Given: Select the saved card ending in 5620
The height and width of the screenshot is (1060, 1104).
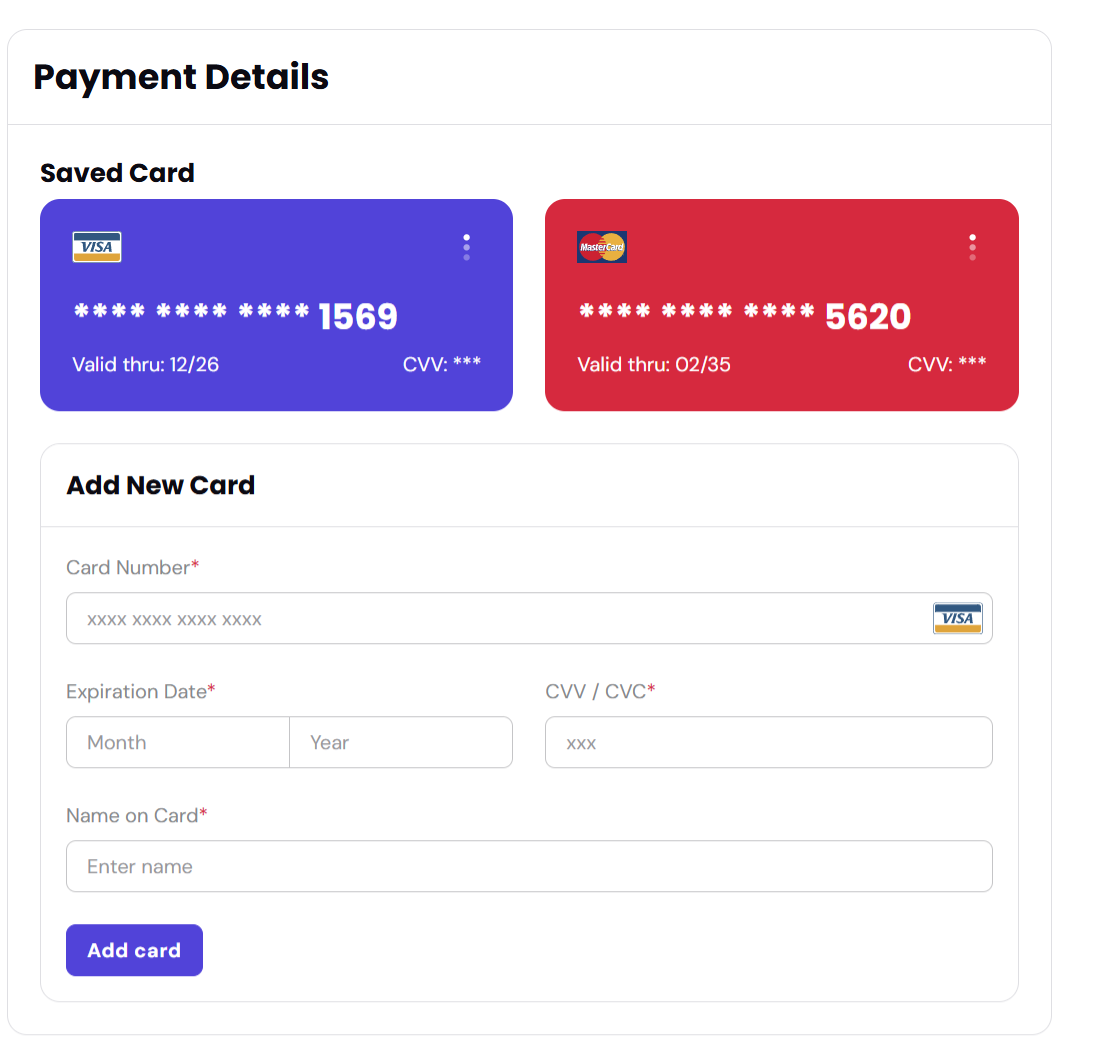Looking at the screenshot, I should tap(782, 305).
